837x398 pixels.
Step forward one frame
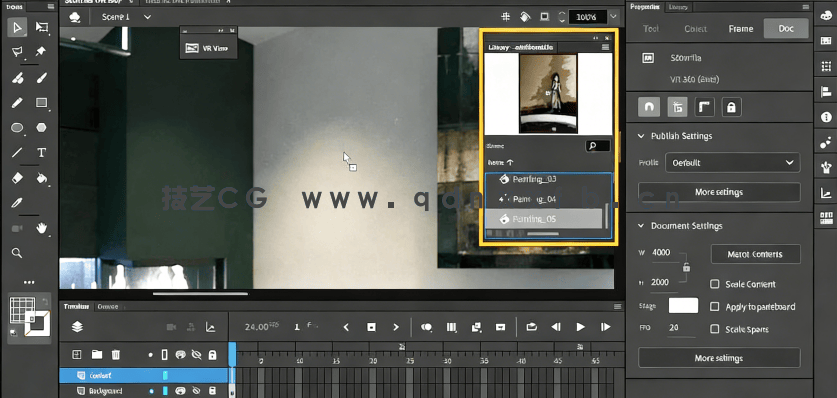(605, 327)
